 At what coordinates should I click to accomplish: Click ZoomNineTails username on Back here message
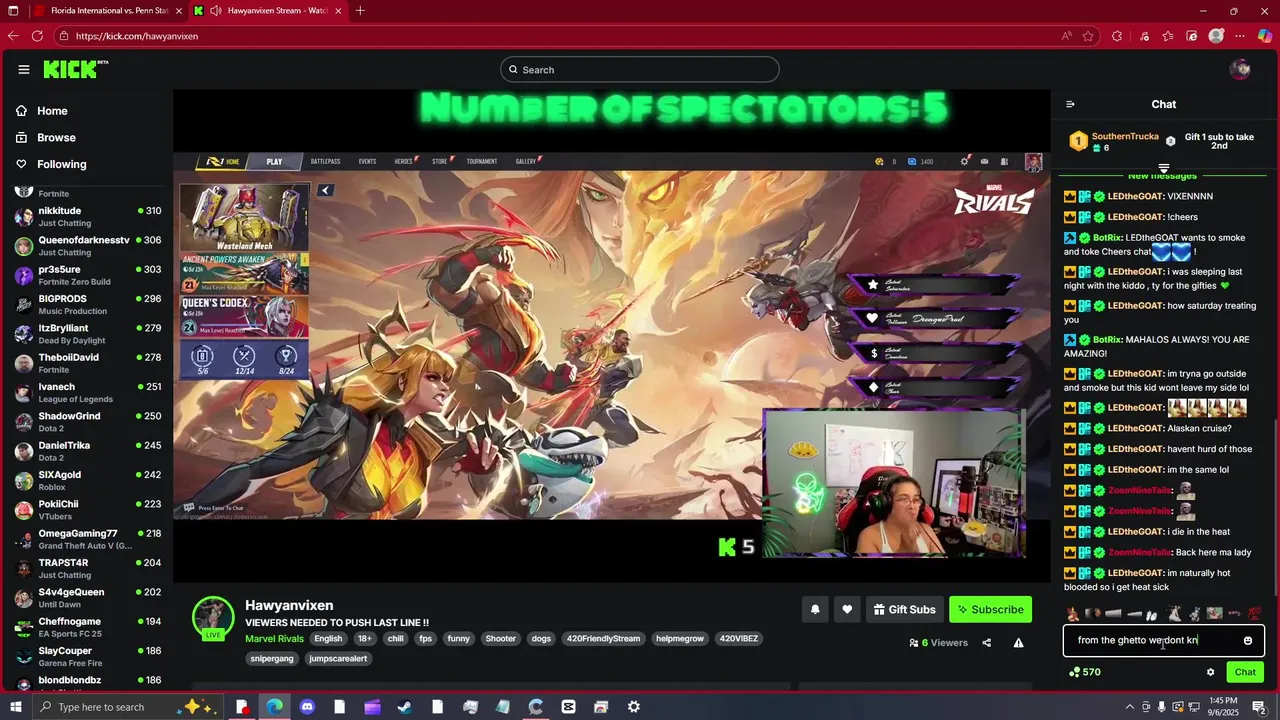pyautogui.click(x=1140, y=552)
